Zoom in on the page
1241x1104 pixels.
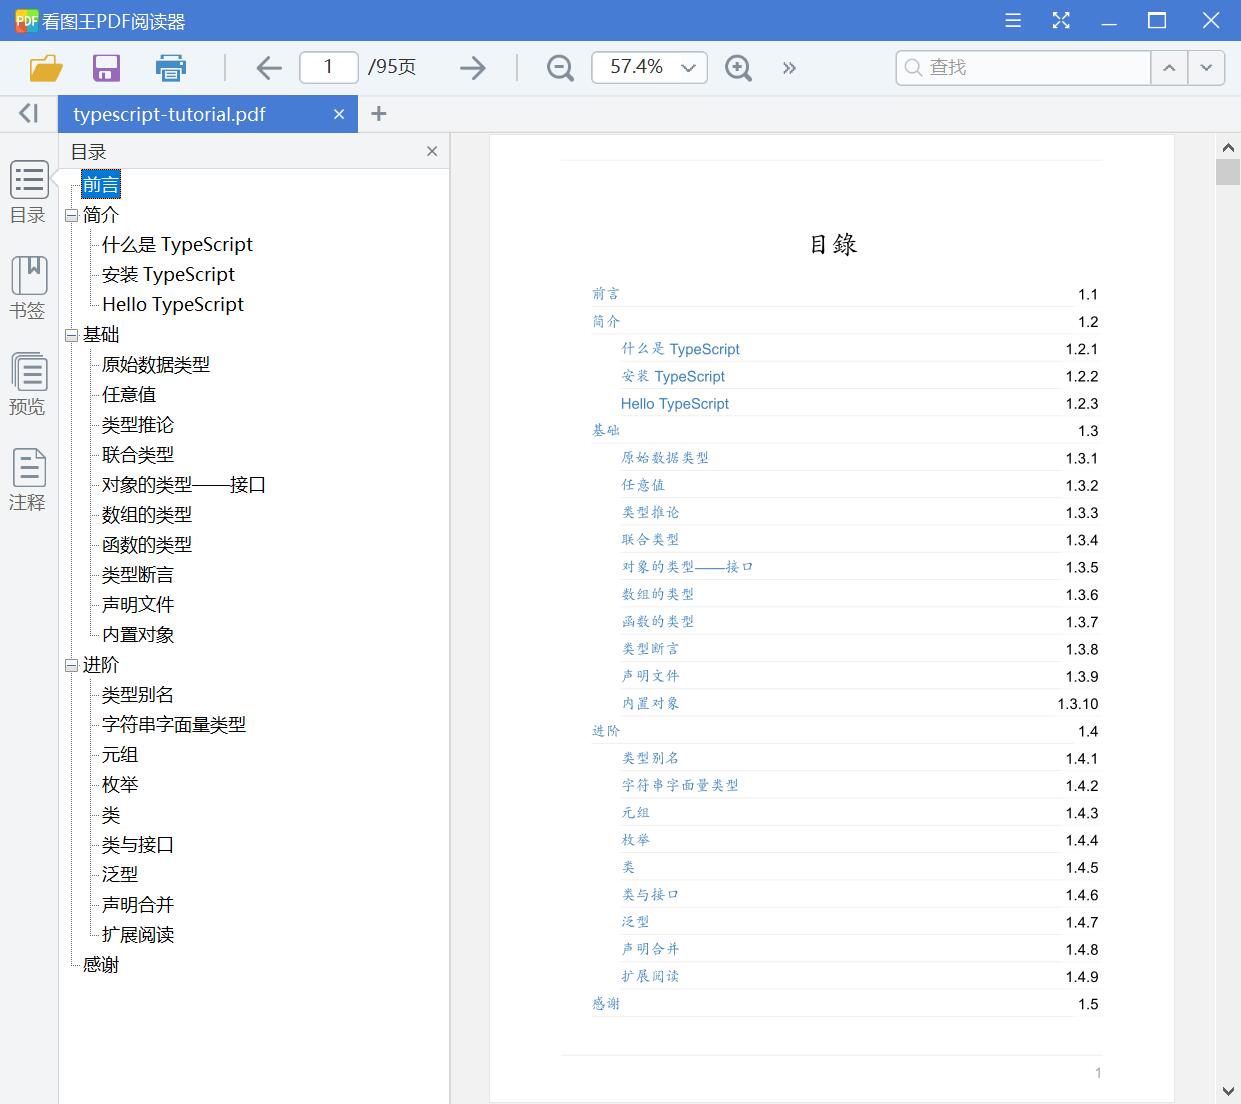(x=738, y=67)
